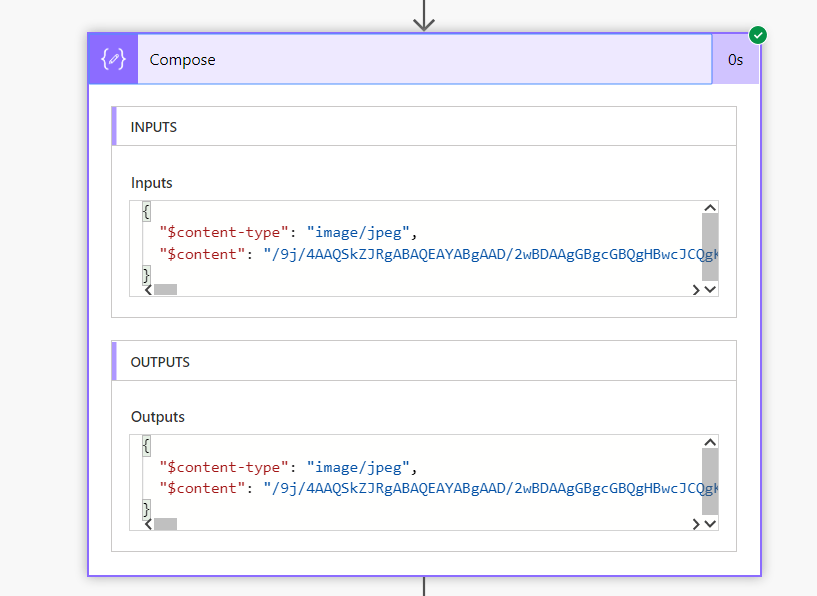
Task: Click the Inputs box scroll-right arrow
Action: click(x=696, y=289)
